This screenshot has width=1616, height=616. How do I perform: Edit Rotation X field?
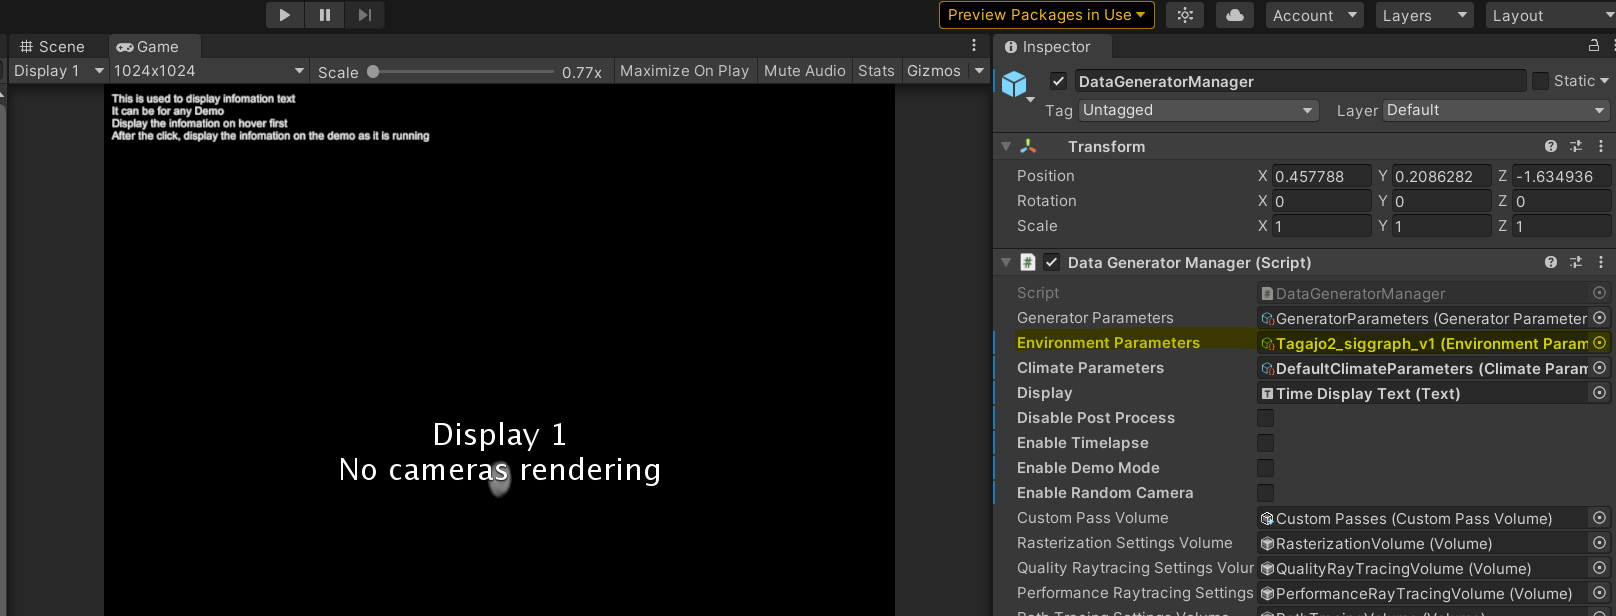(1321, 201)
